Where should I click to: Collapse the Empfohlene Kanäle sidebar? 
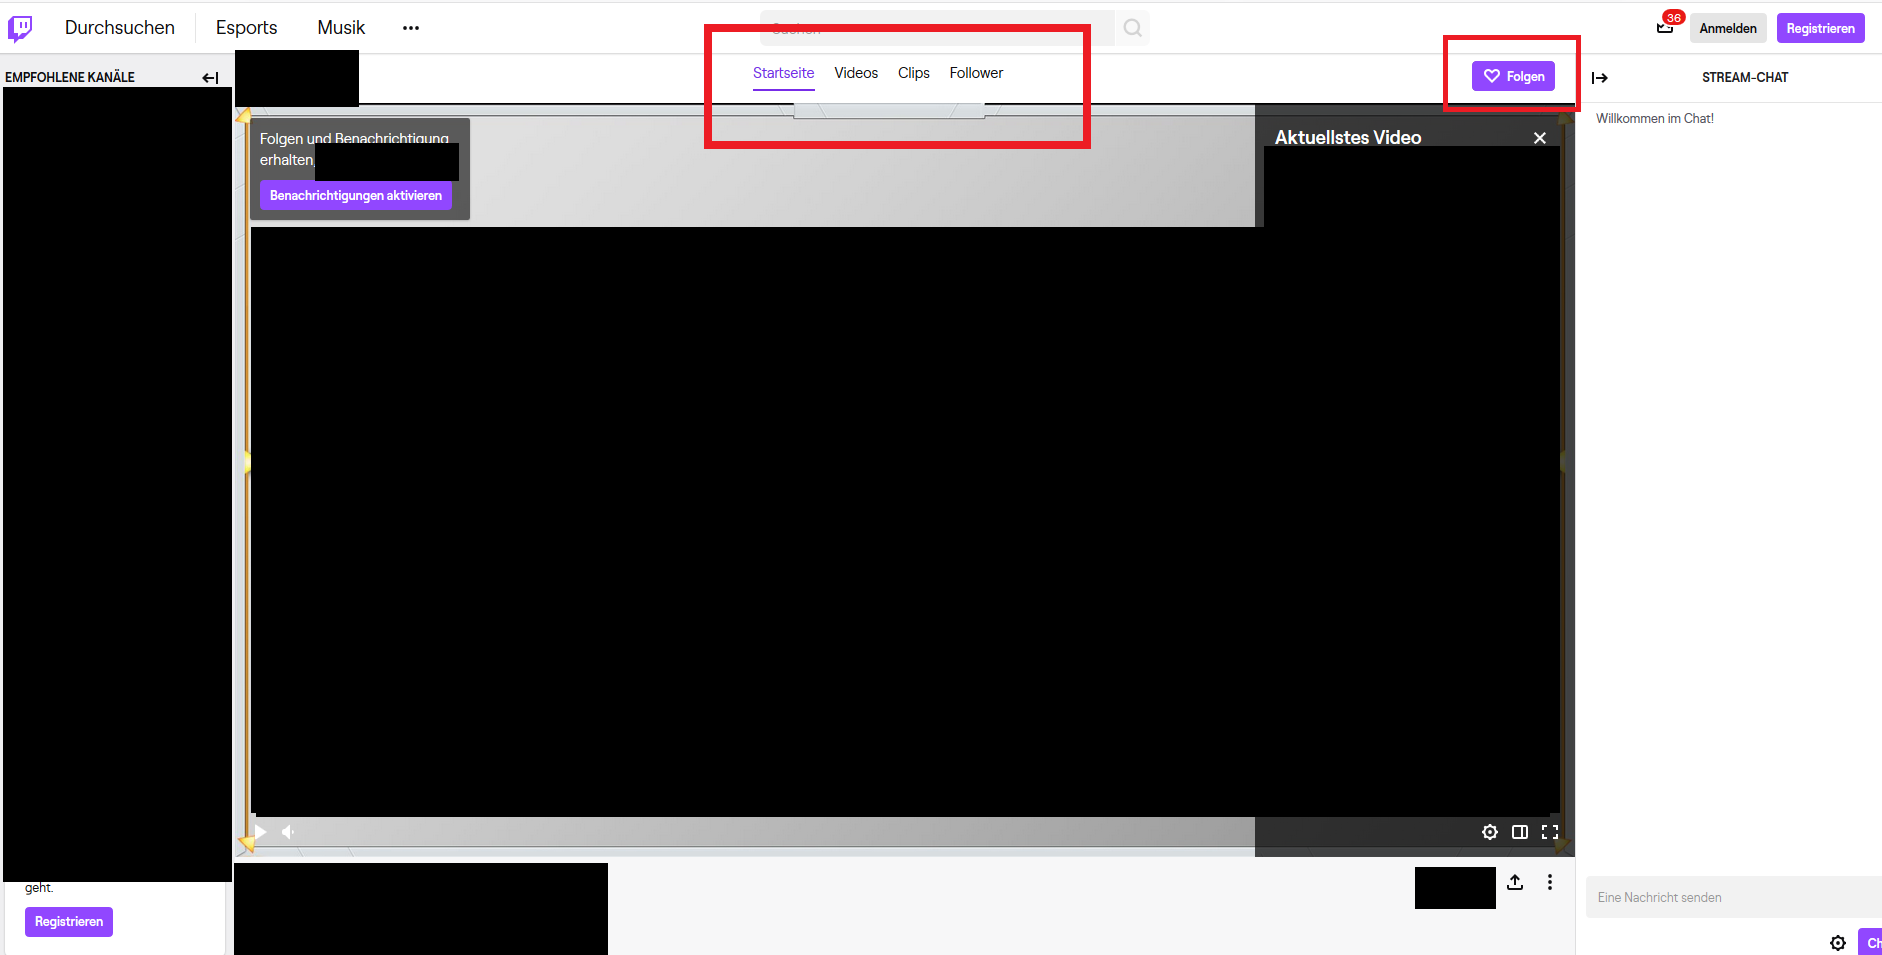210,78
